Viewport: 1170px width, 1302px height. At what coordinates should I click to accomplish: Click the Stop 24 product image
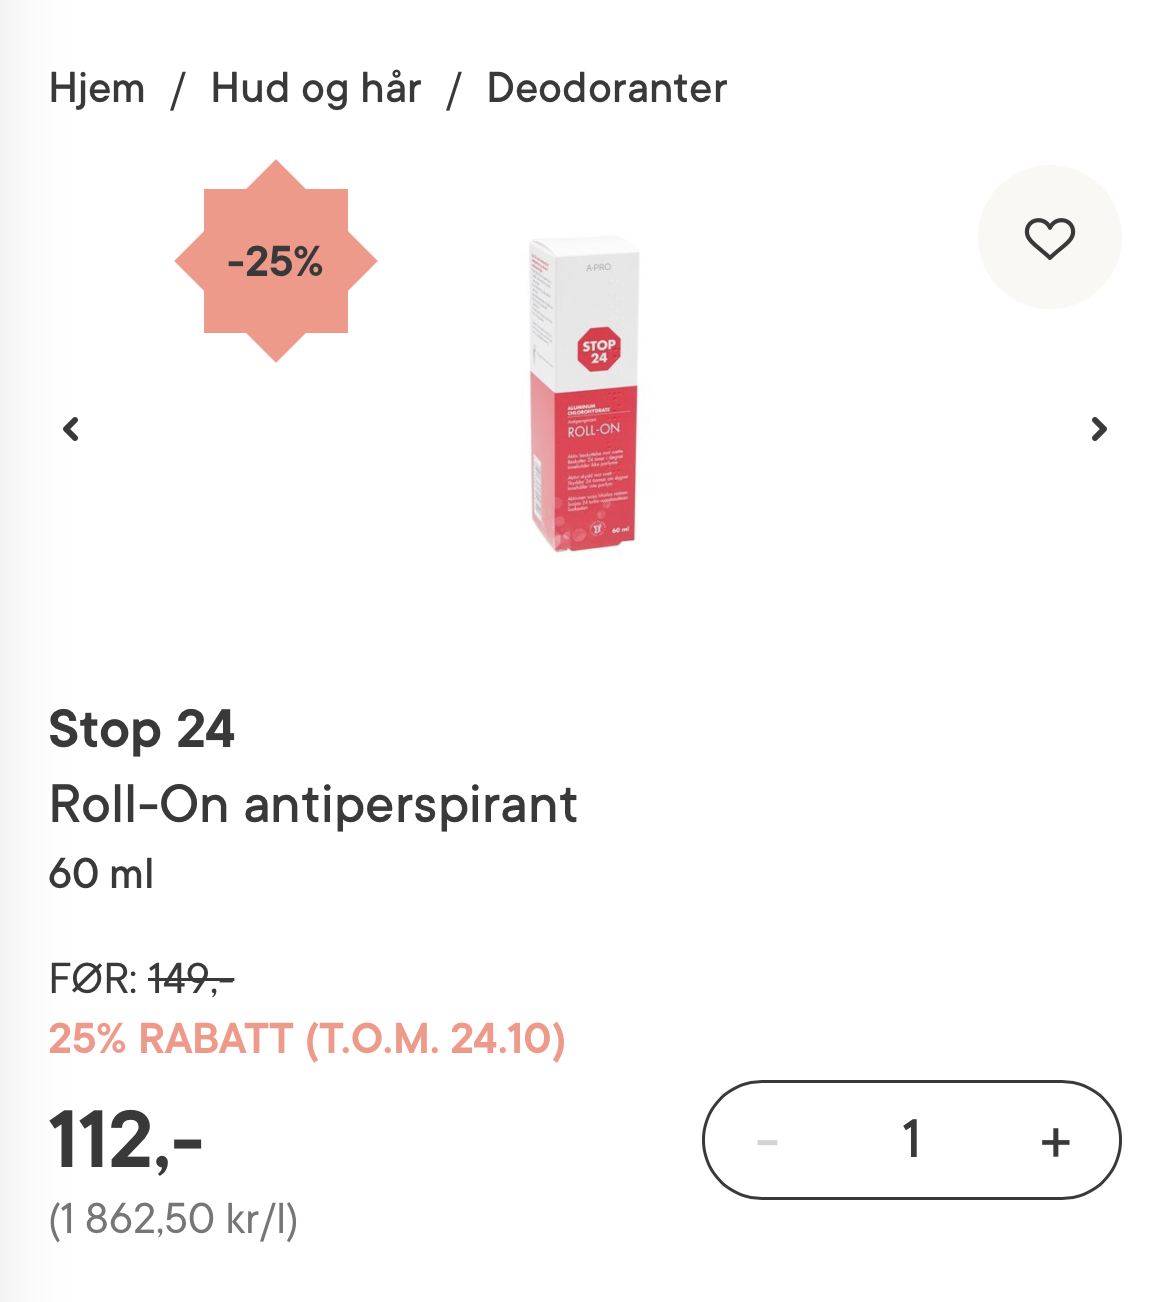click(584, 395)
